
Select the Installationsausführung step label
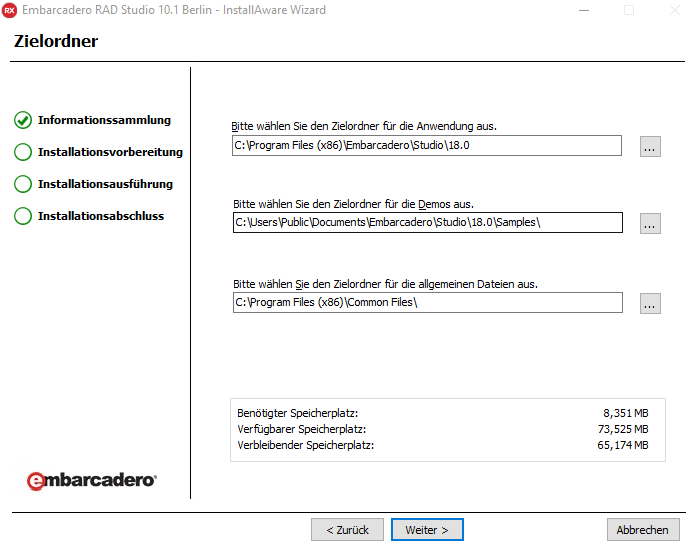(x=105, y=184)
